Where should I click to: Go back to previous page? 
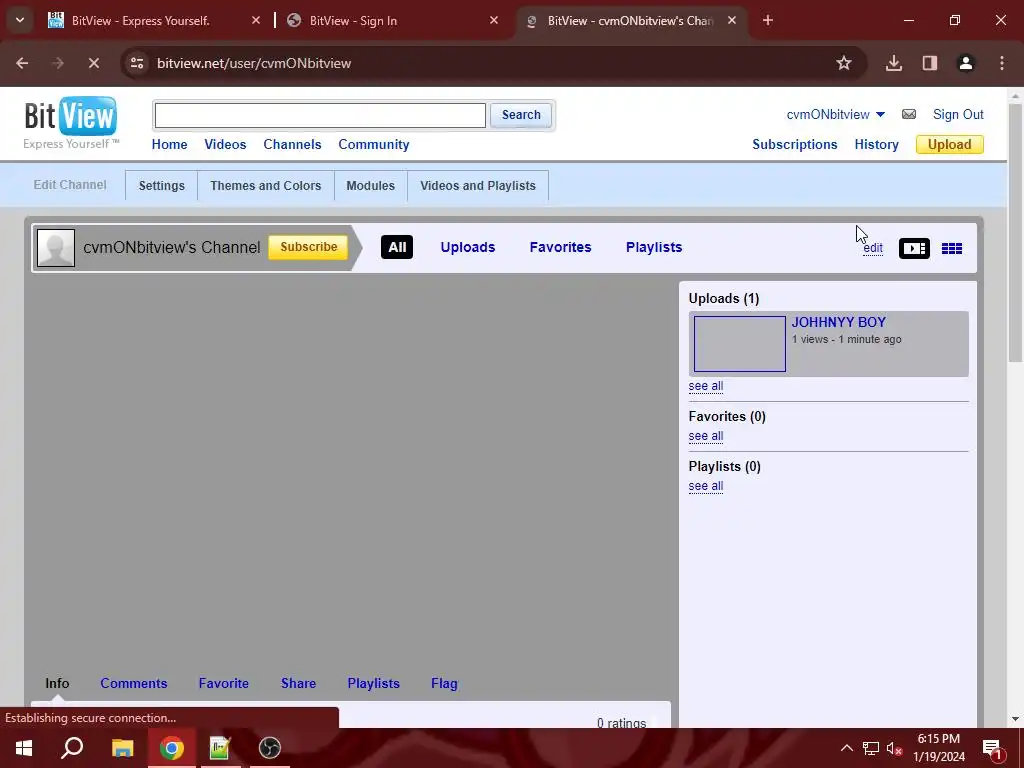[22, 63]
